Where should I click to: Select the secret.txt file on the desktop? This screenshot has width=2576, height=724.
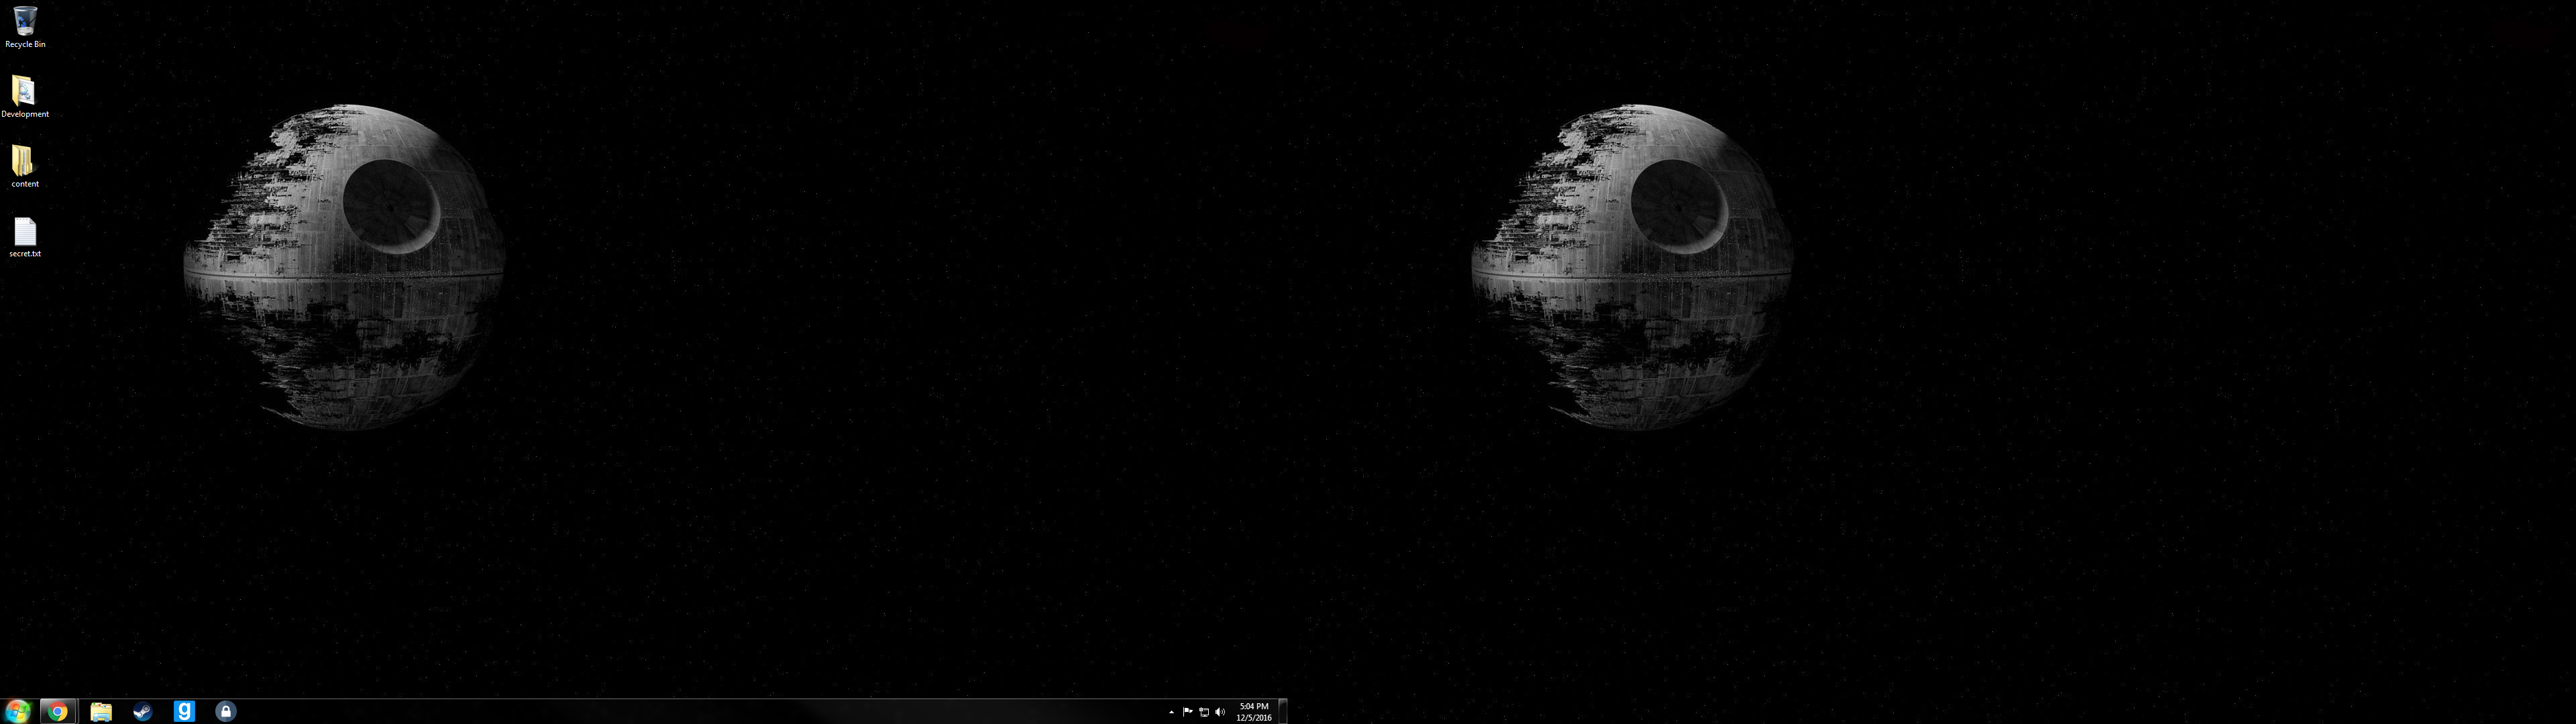[25, 237]
